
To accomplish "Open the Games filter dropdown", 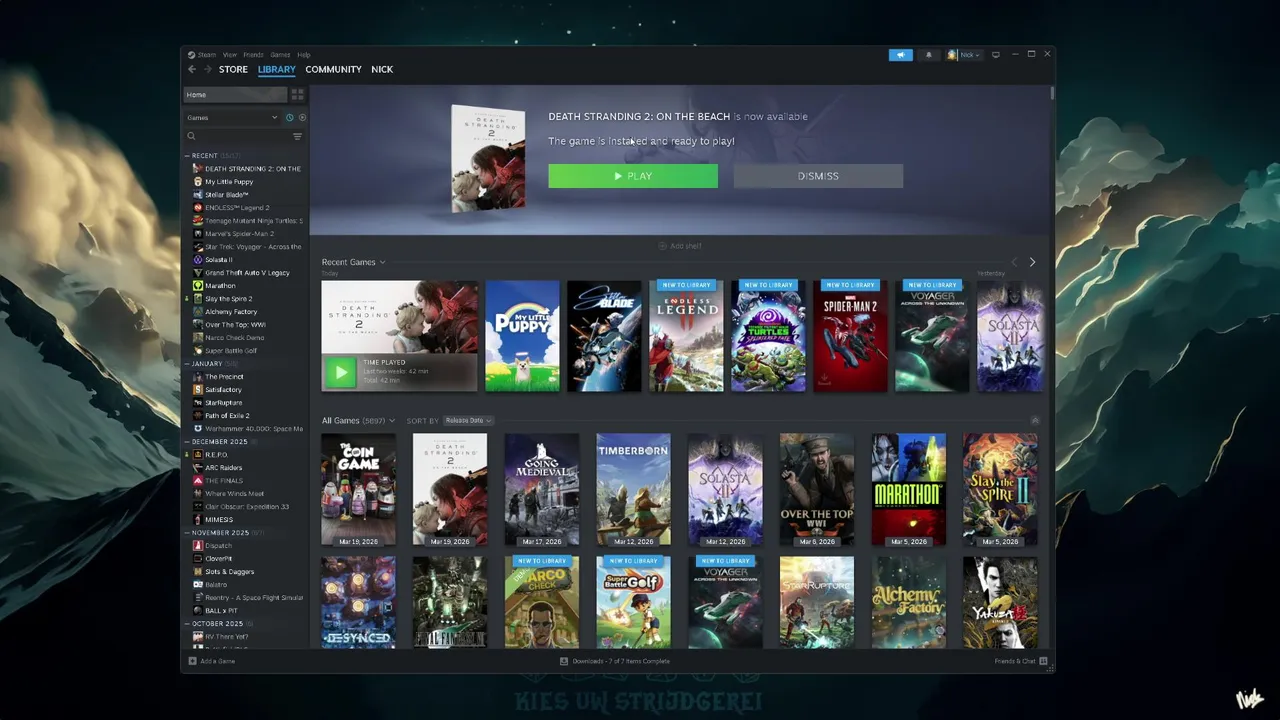I will pos(232,118).
